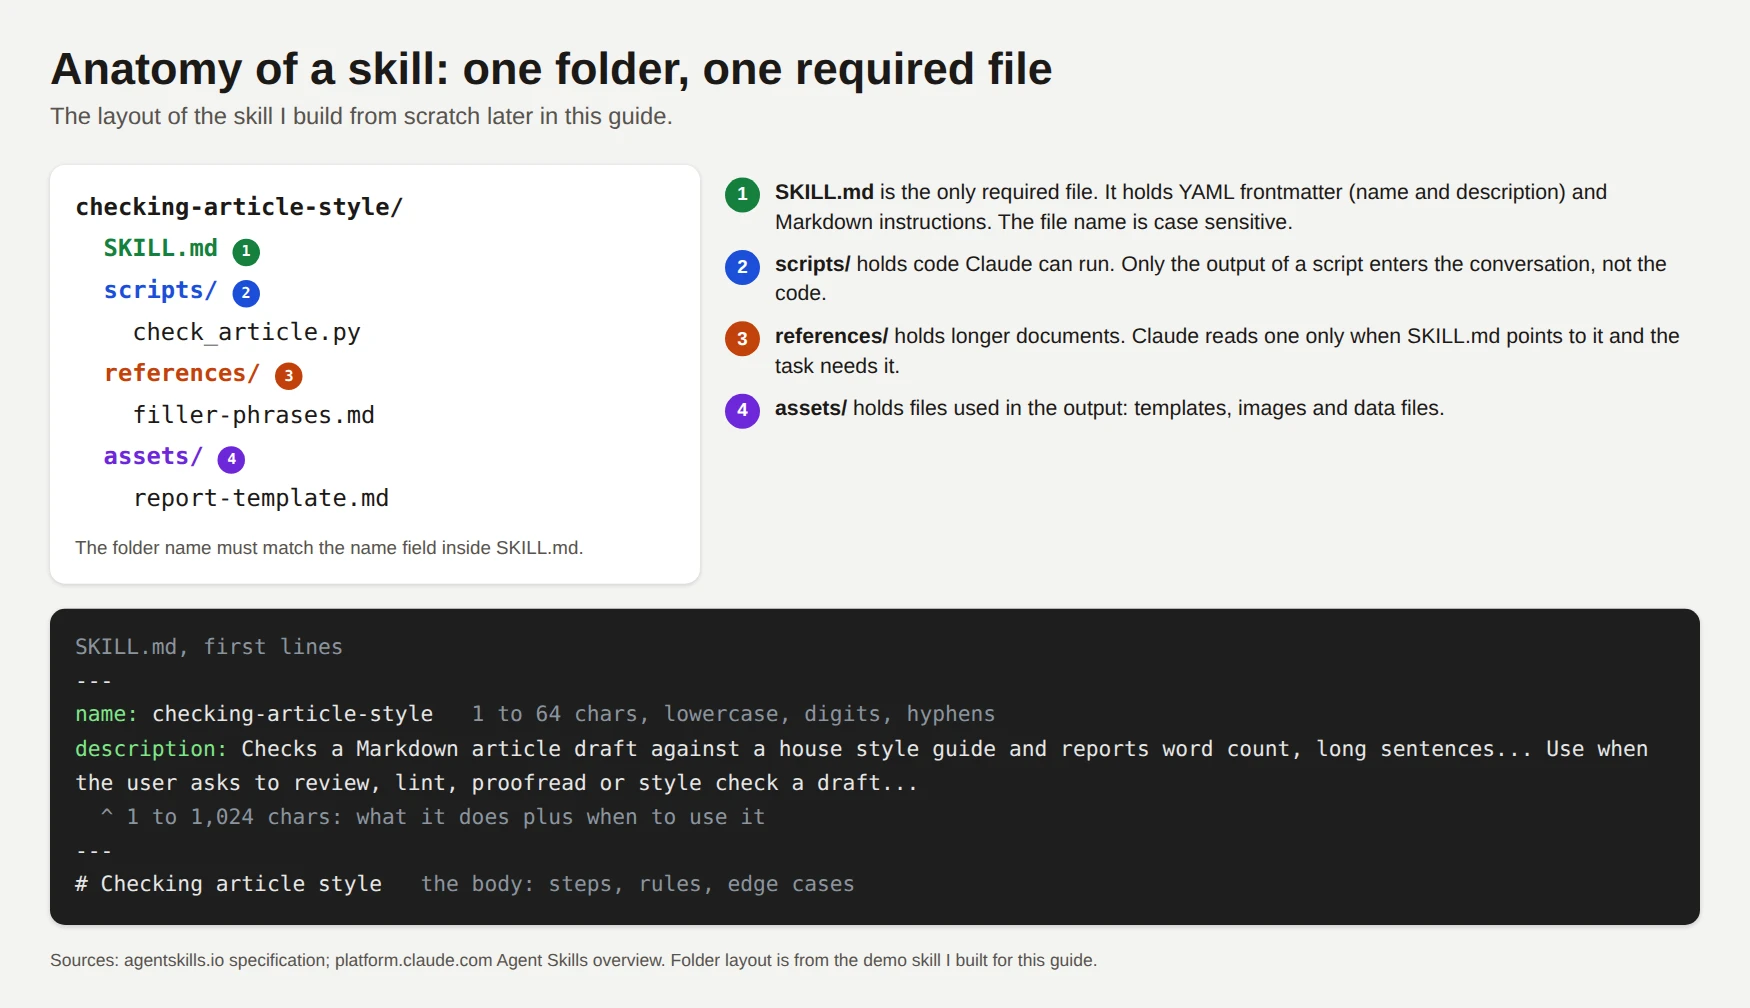
Task: Select orange 'references/' folder in the tree
Action: click(182, 373)
